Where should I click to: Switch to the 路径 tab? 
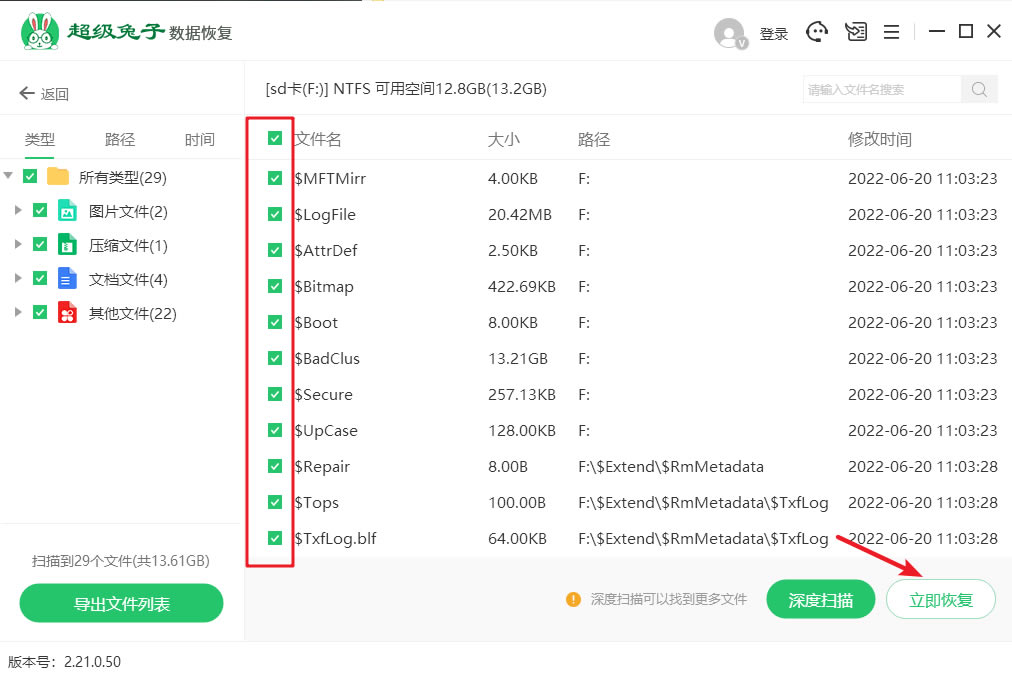(119, 139)
